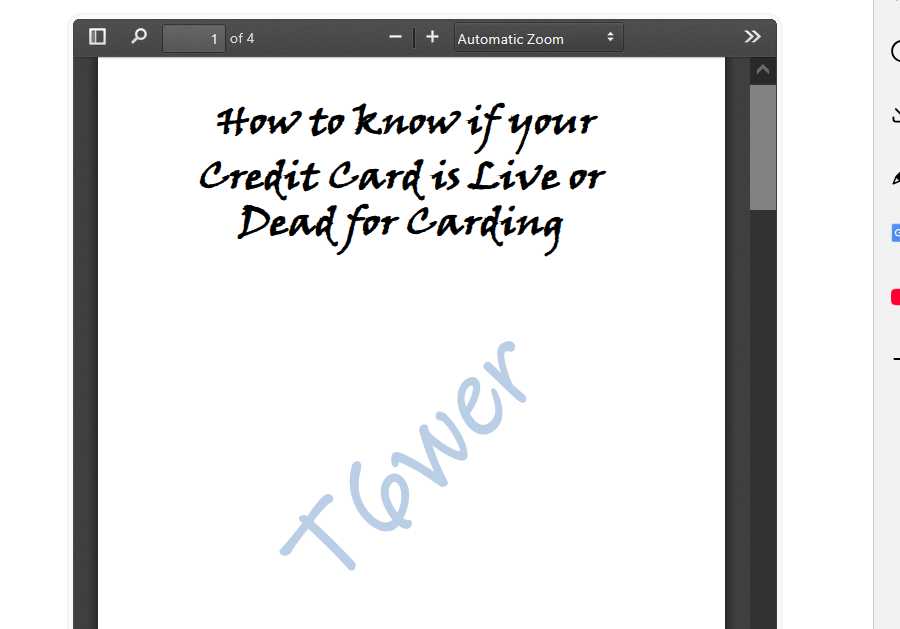Viewport: 900px width, 629px height.
Task: Toggle the sidebar panel open
Action: [97, 35]
